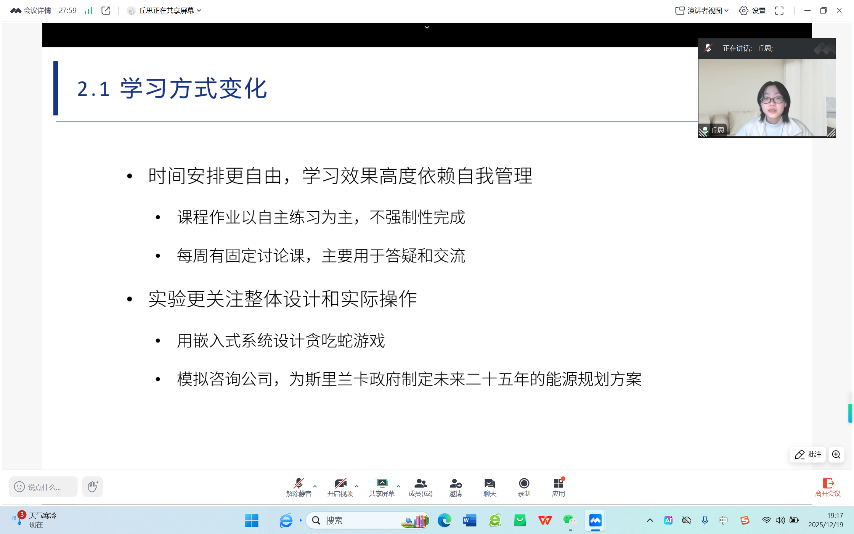
Task: Start recording the meeting
Action: click(523, 485)
